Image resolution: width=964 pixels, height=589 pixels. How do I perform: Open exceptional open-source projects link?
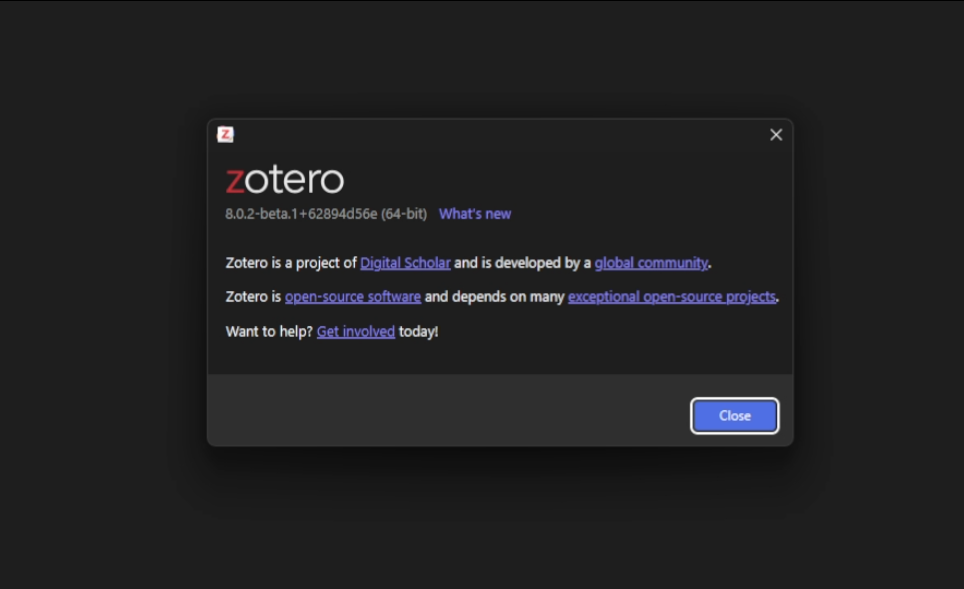click(x=672, y=297)
